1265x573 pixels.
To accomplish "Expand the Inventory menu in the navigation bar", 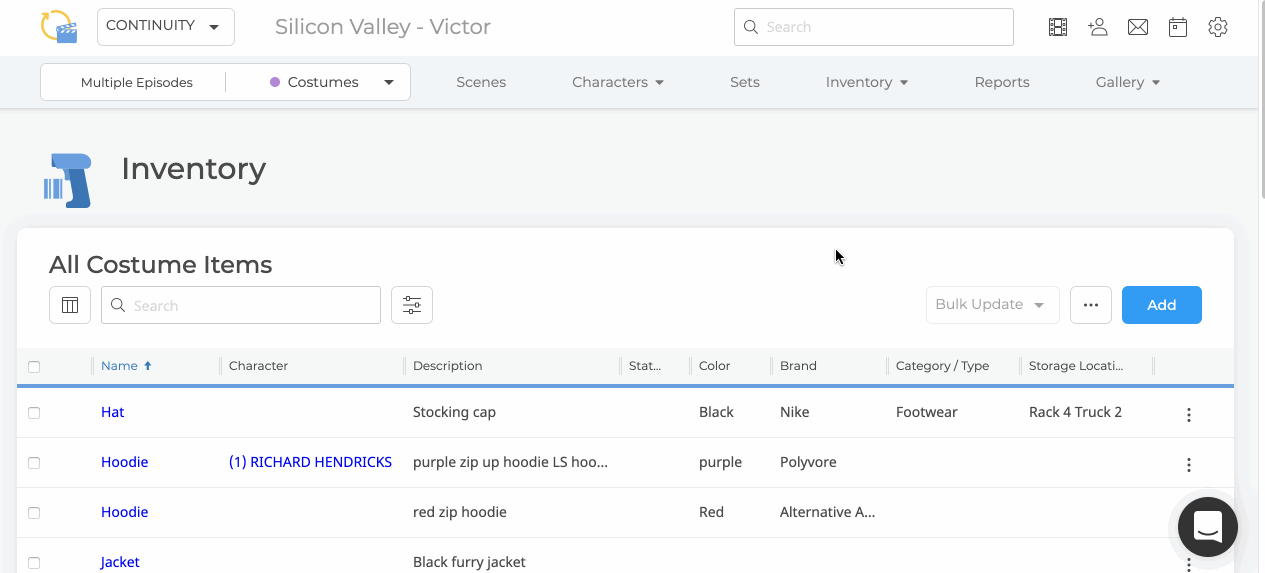I will coord(867,82).
